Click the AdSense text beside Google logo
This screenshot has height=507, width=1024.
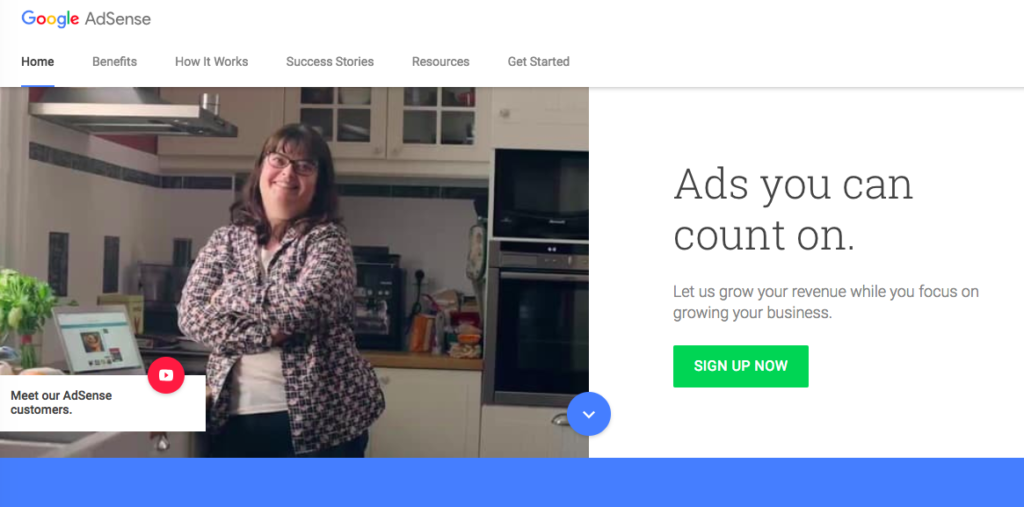pyautogui.click(x=118, y=19)
